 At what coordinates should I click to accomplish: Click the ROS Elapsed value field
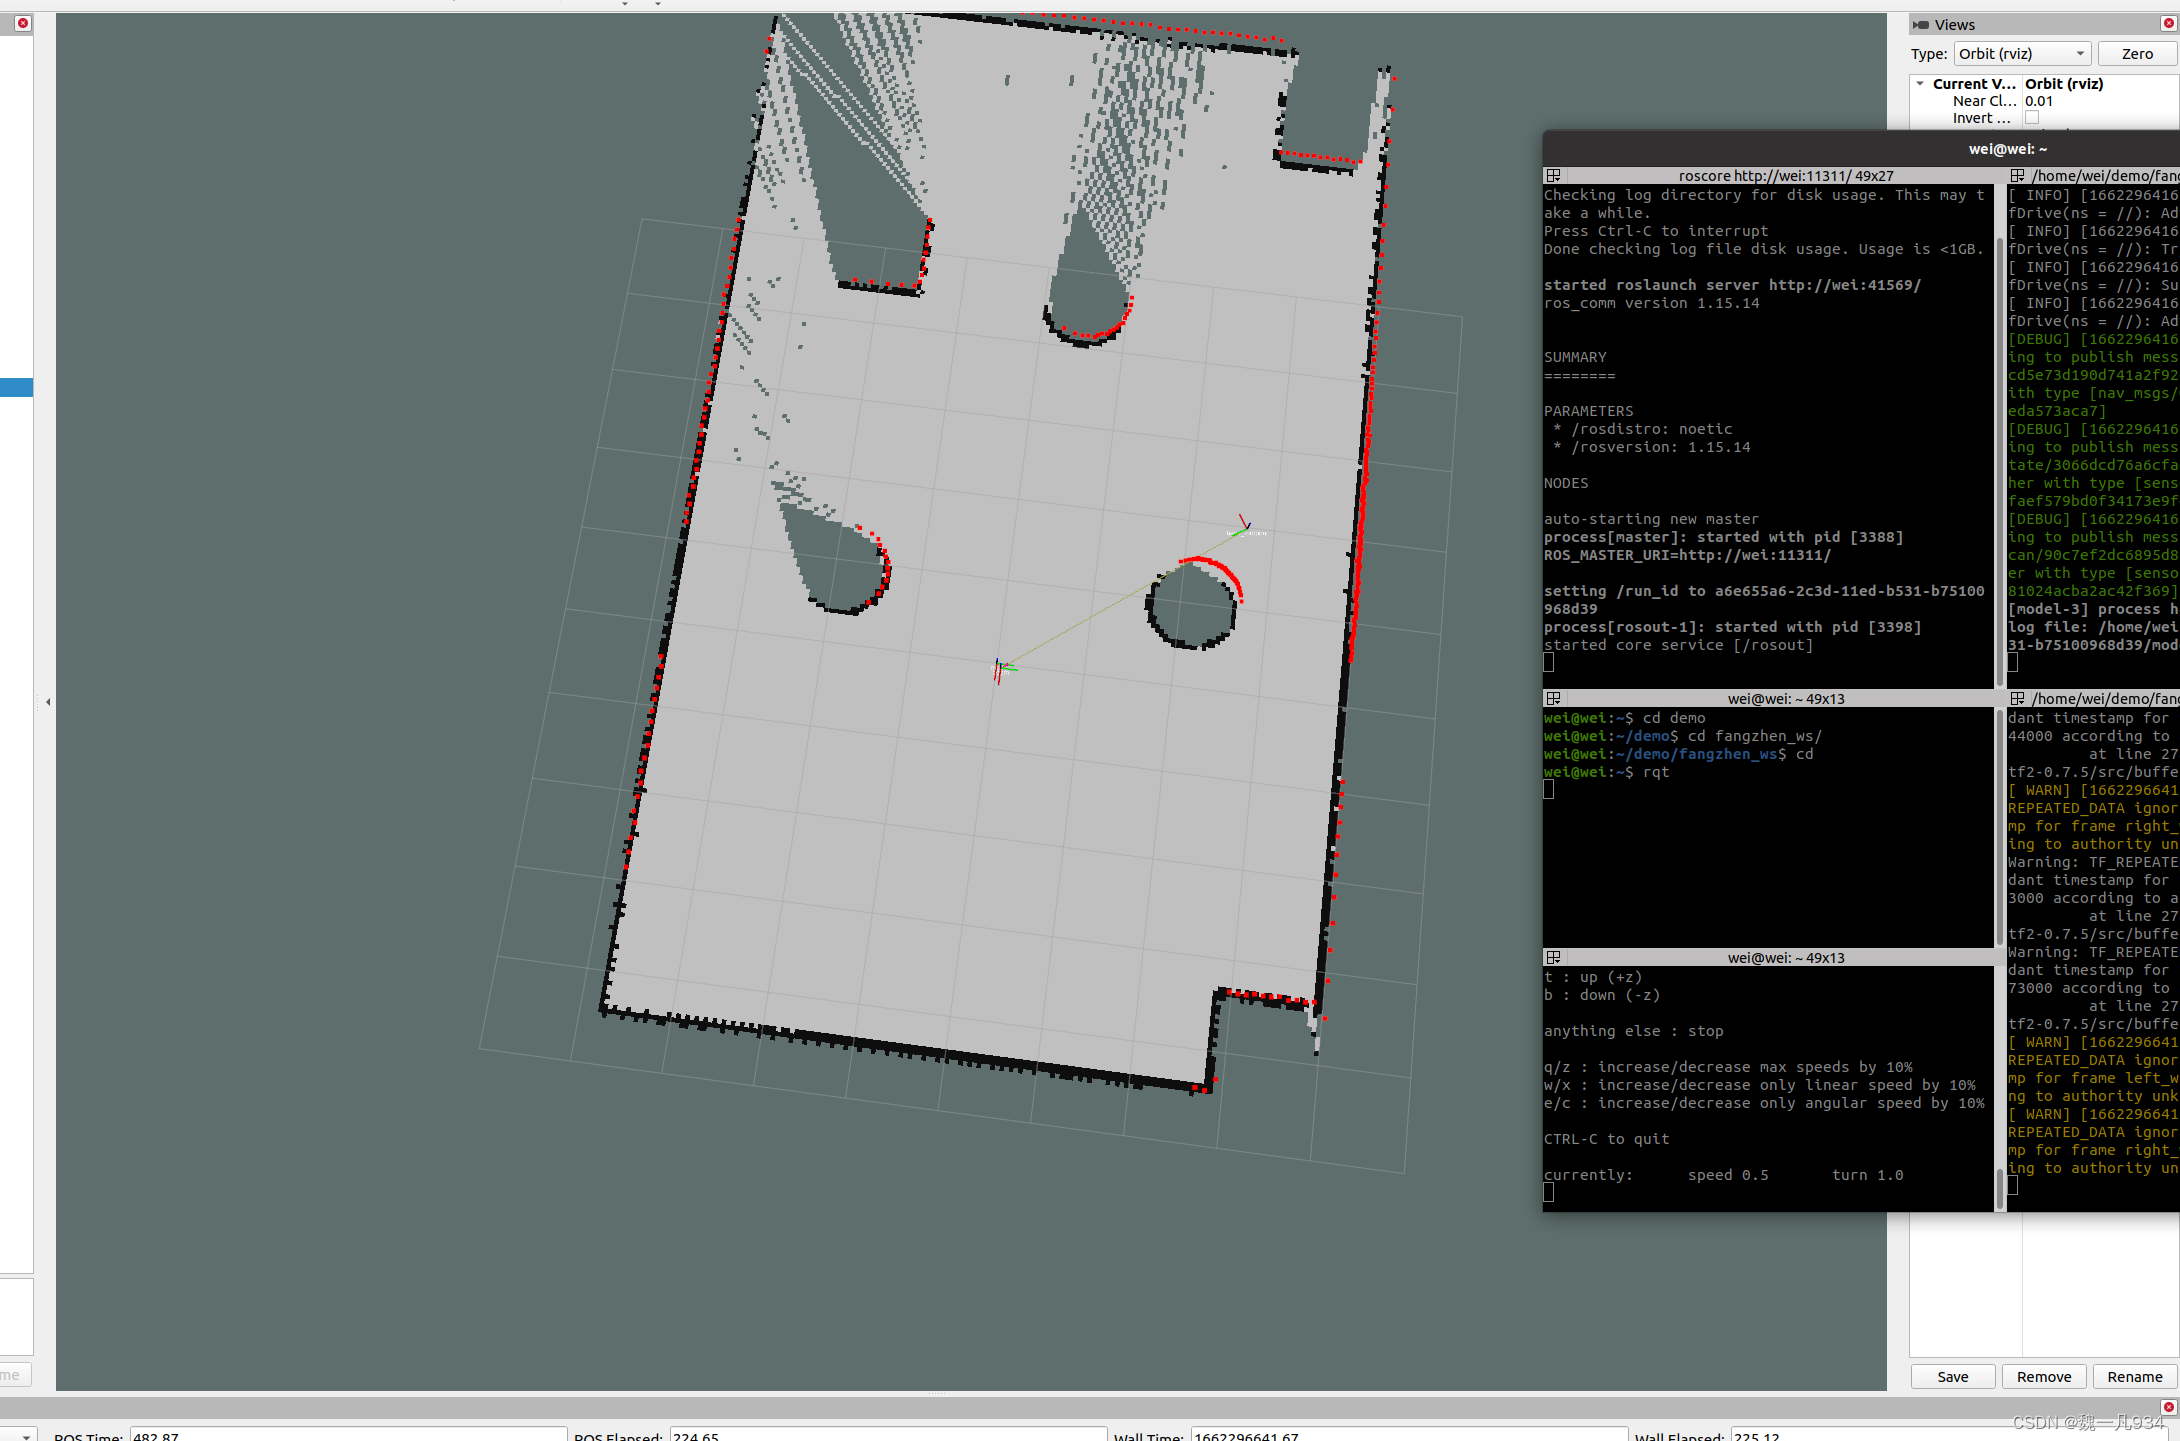coord(888,1435)
